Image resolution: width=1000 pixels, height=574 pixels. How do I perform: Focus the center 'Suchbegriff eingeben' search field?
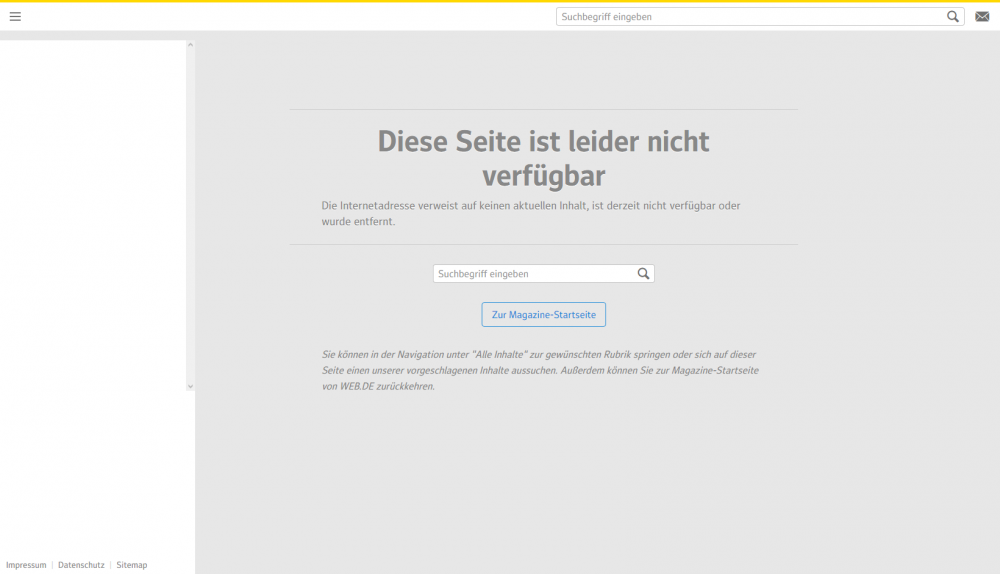click(533, 273)
